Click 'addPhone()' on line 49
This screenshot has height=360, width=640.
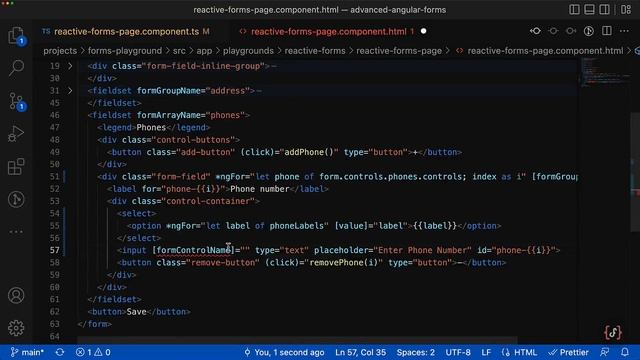point(309,152)
